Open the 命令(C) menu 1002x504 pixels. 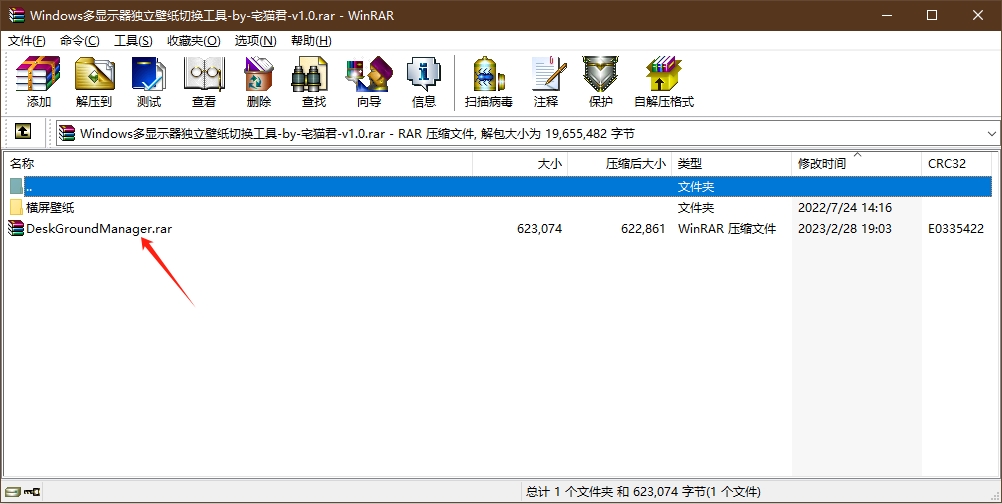80,40
